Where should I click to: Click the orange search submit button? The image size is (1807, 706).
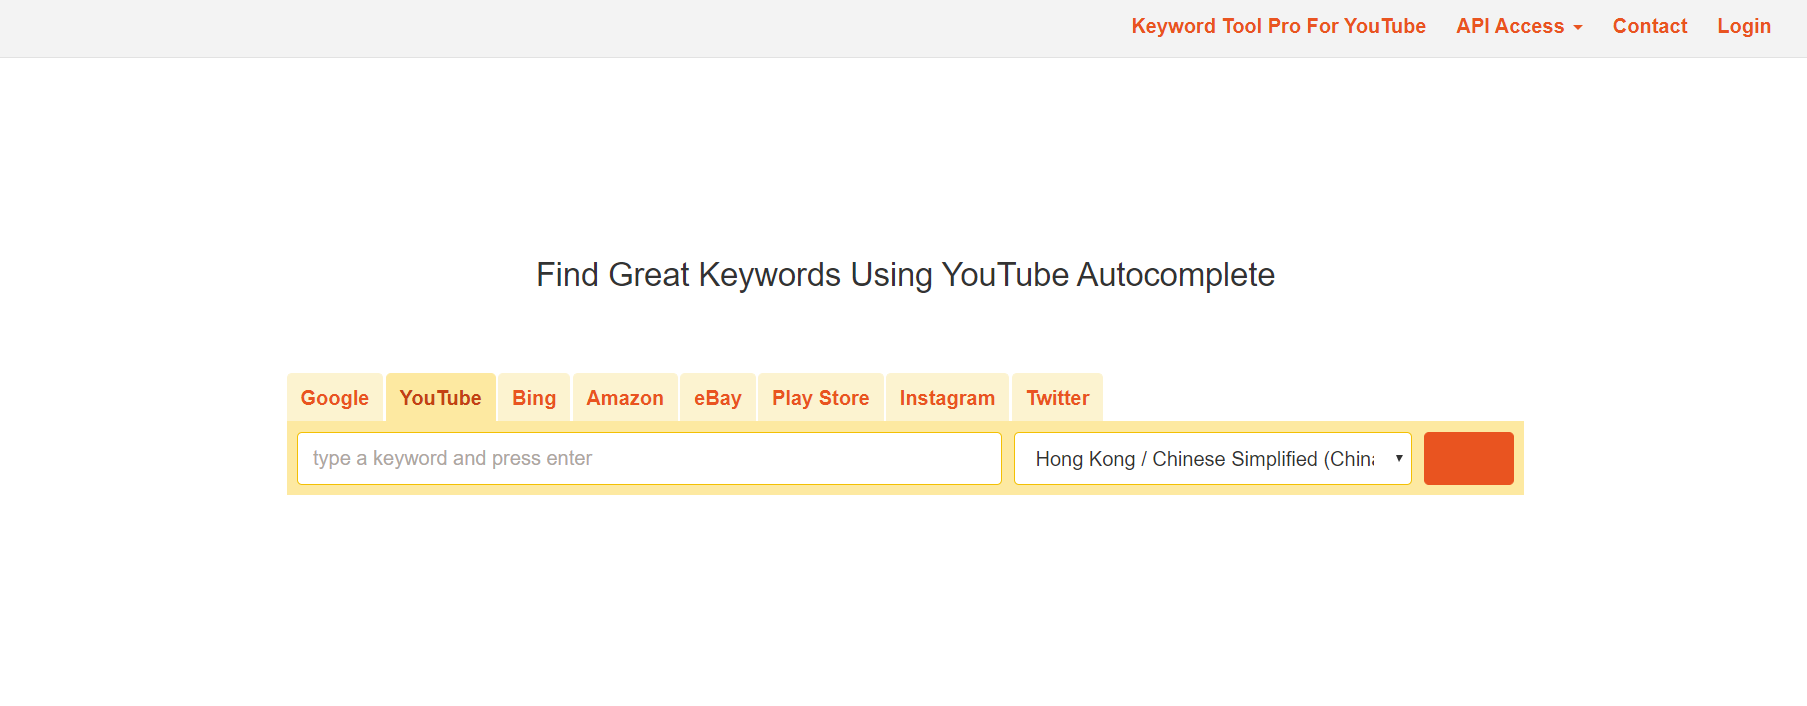point(1468,458)
